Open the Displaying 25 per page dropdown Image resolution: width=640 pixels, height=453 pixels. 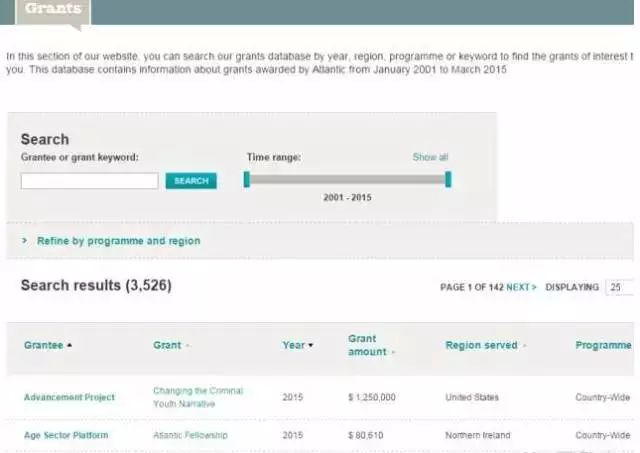coord(620,287)
